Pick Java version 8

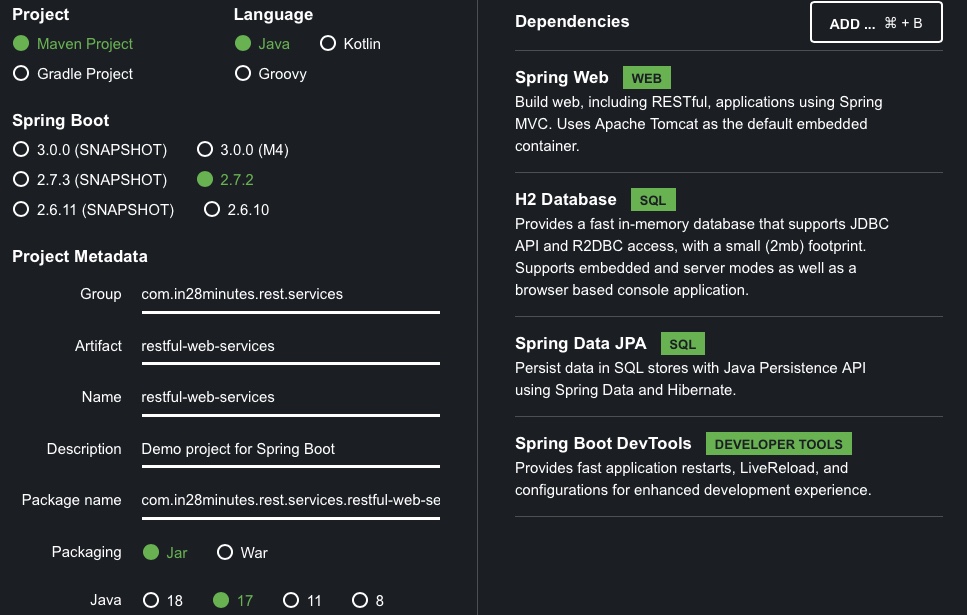(x=360, y=600)
